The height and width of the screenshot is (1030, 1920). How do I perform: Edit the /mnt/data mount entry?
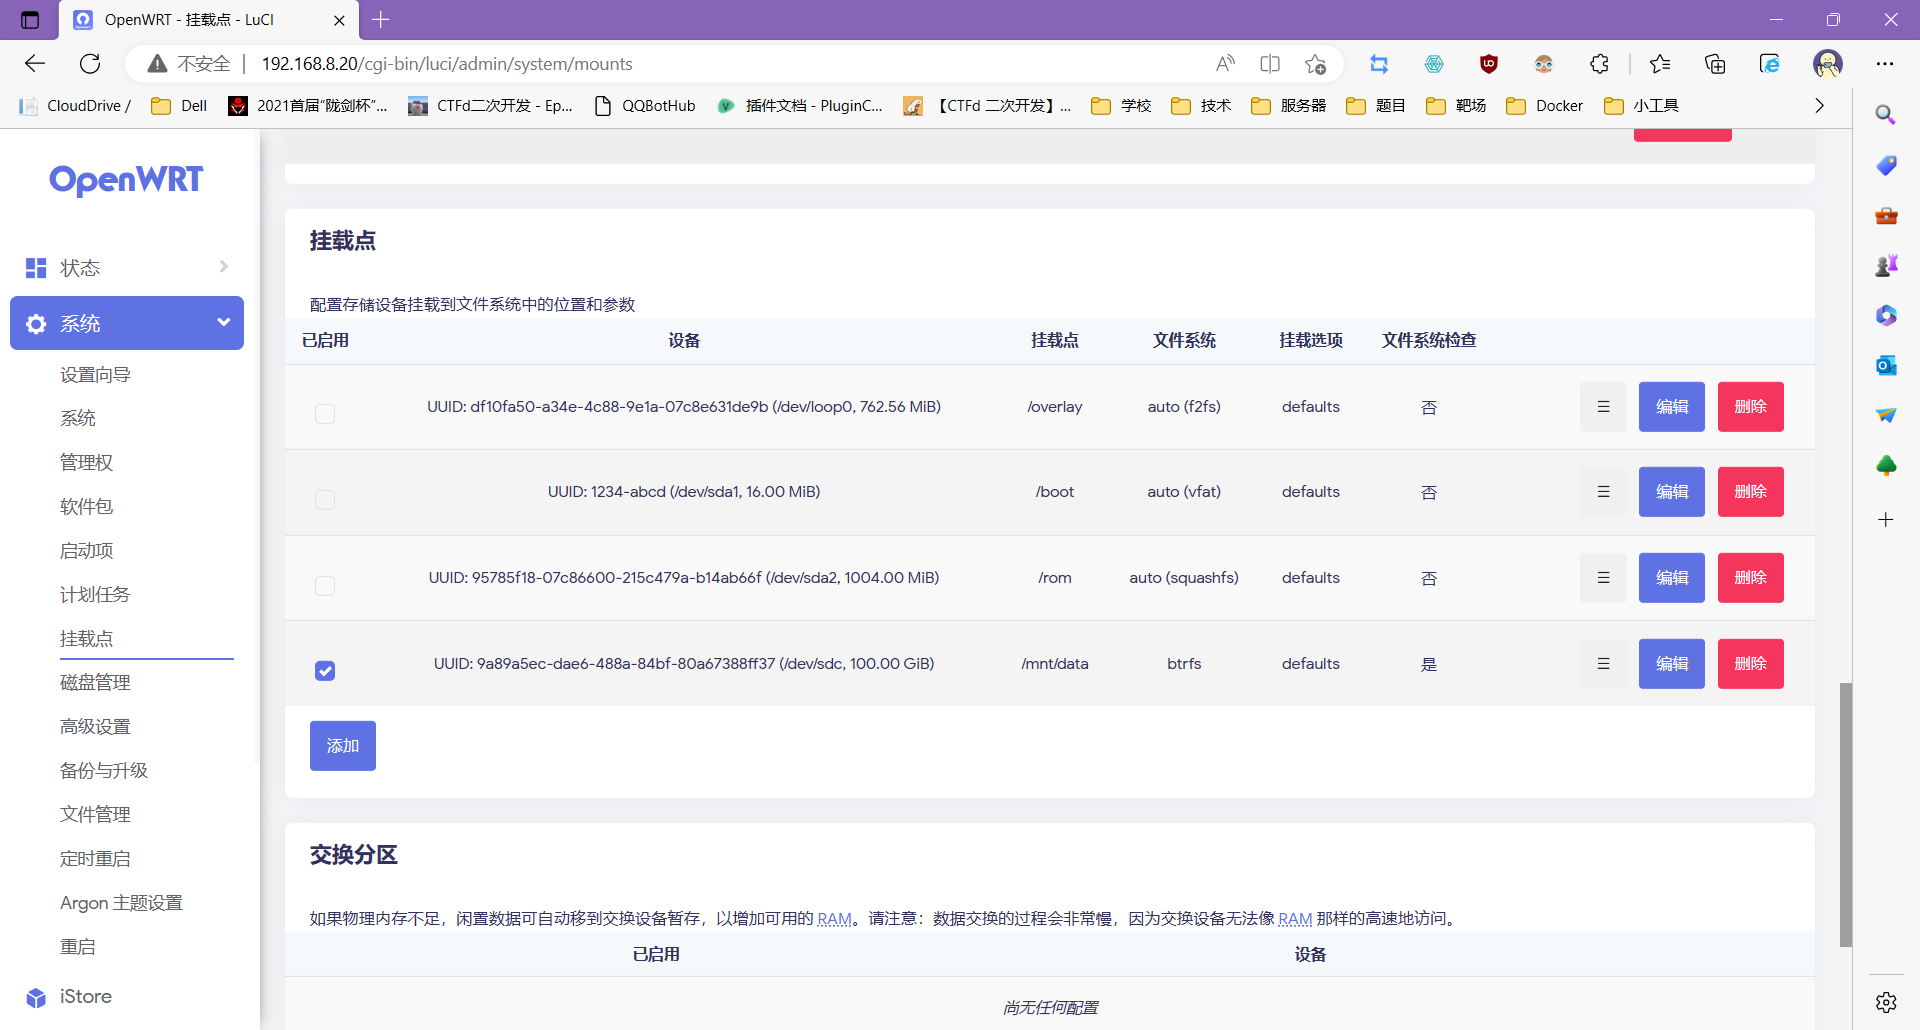[x=1671, y=664]
